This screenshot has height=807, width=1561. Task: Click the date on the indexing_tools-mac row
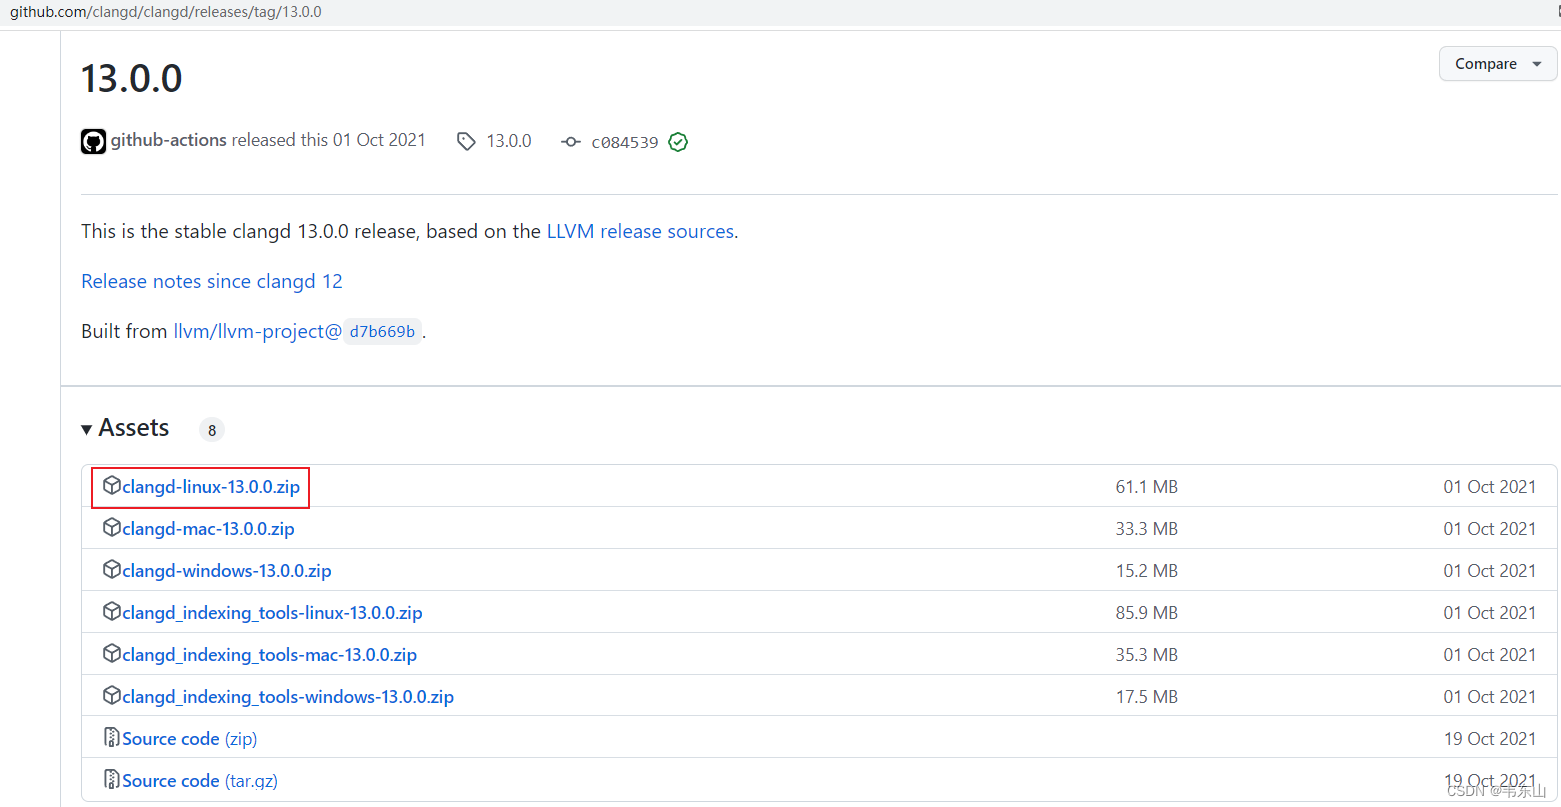[1490, 655]
